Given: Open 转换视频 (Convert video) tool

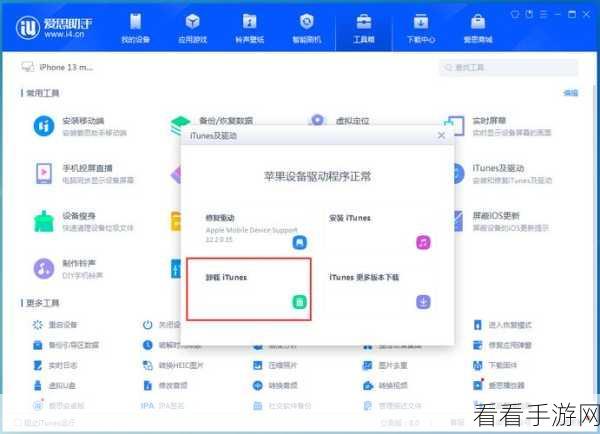Looking at the screenshot, I should tap(385, 385).
